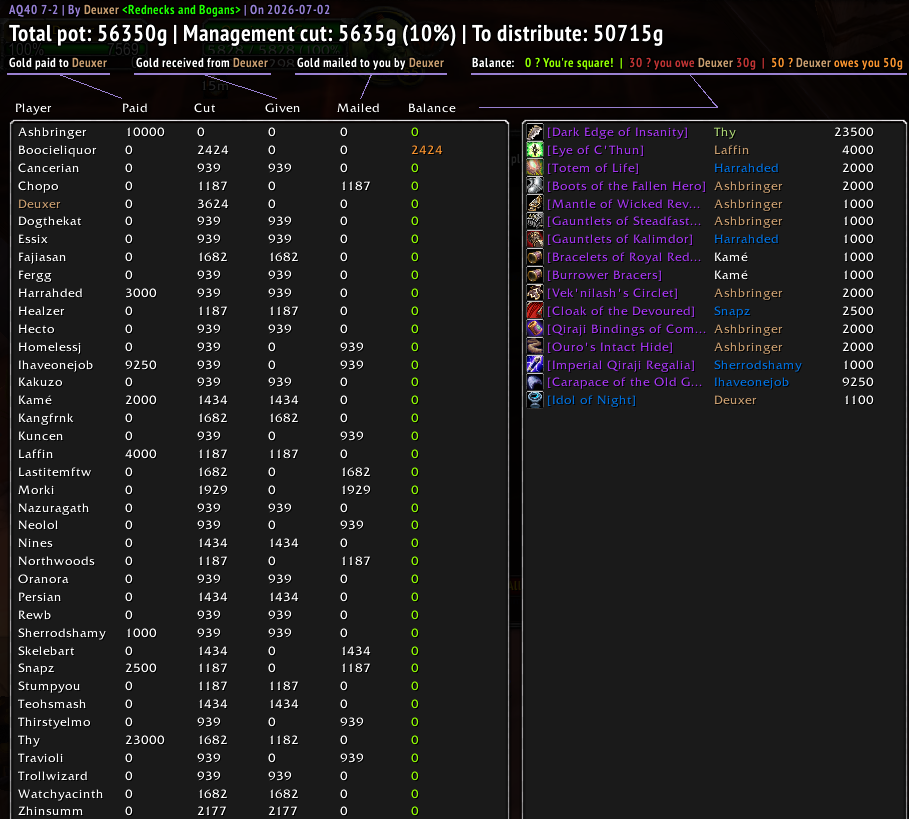Click the Given column header
Viewport: 909px width, 819px height.
(x=282, y=108)
